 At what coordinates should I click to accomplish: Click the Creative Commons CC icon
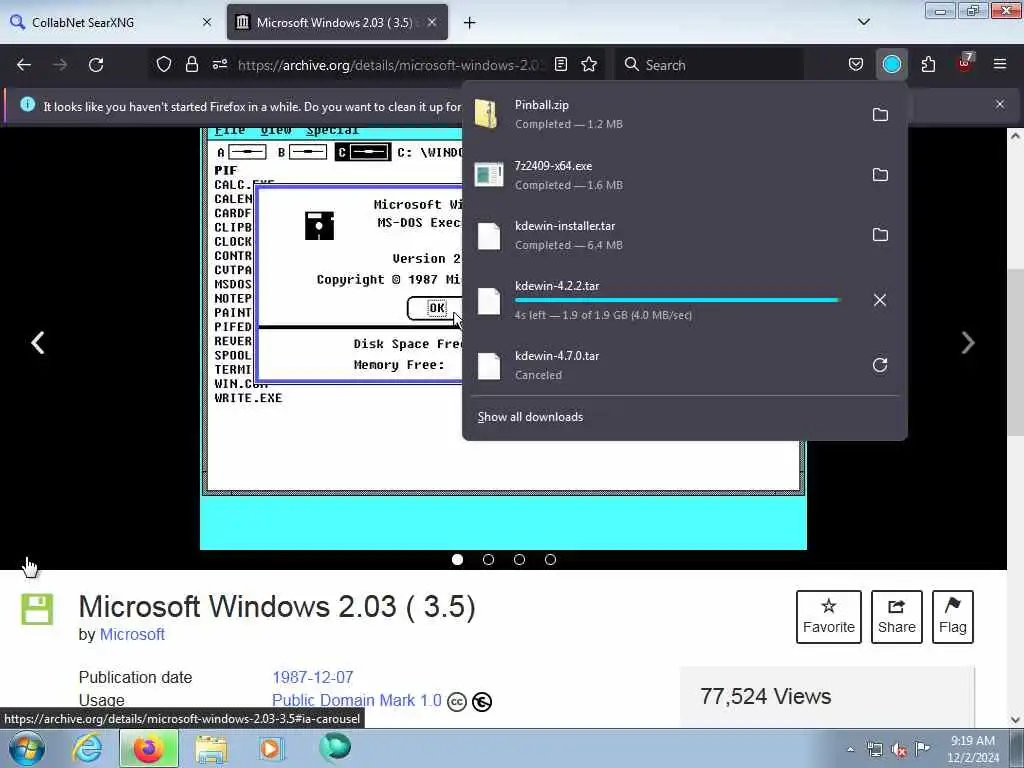[456, 702]
